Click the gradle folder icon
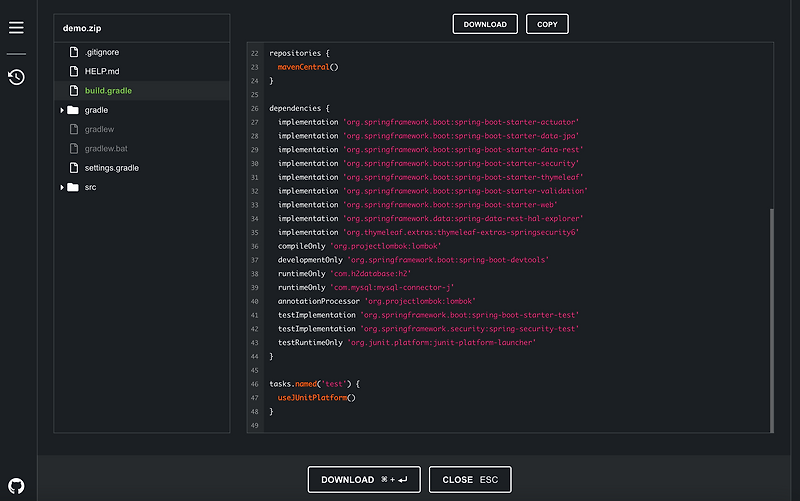Screen dimensions: 800x501 coord(73,110)
